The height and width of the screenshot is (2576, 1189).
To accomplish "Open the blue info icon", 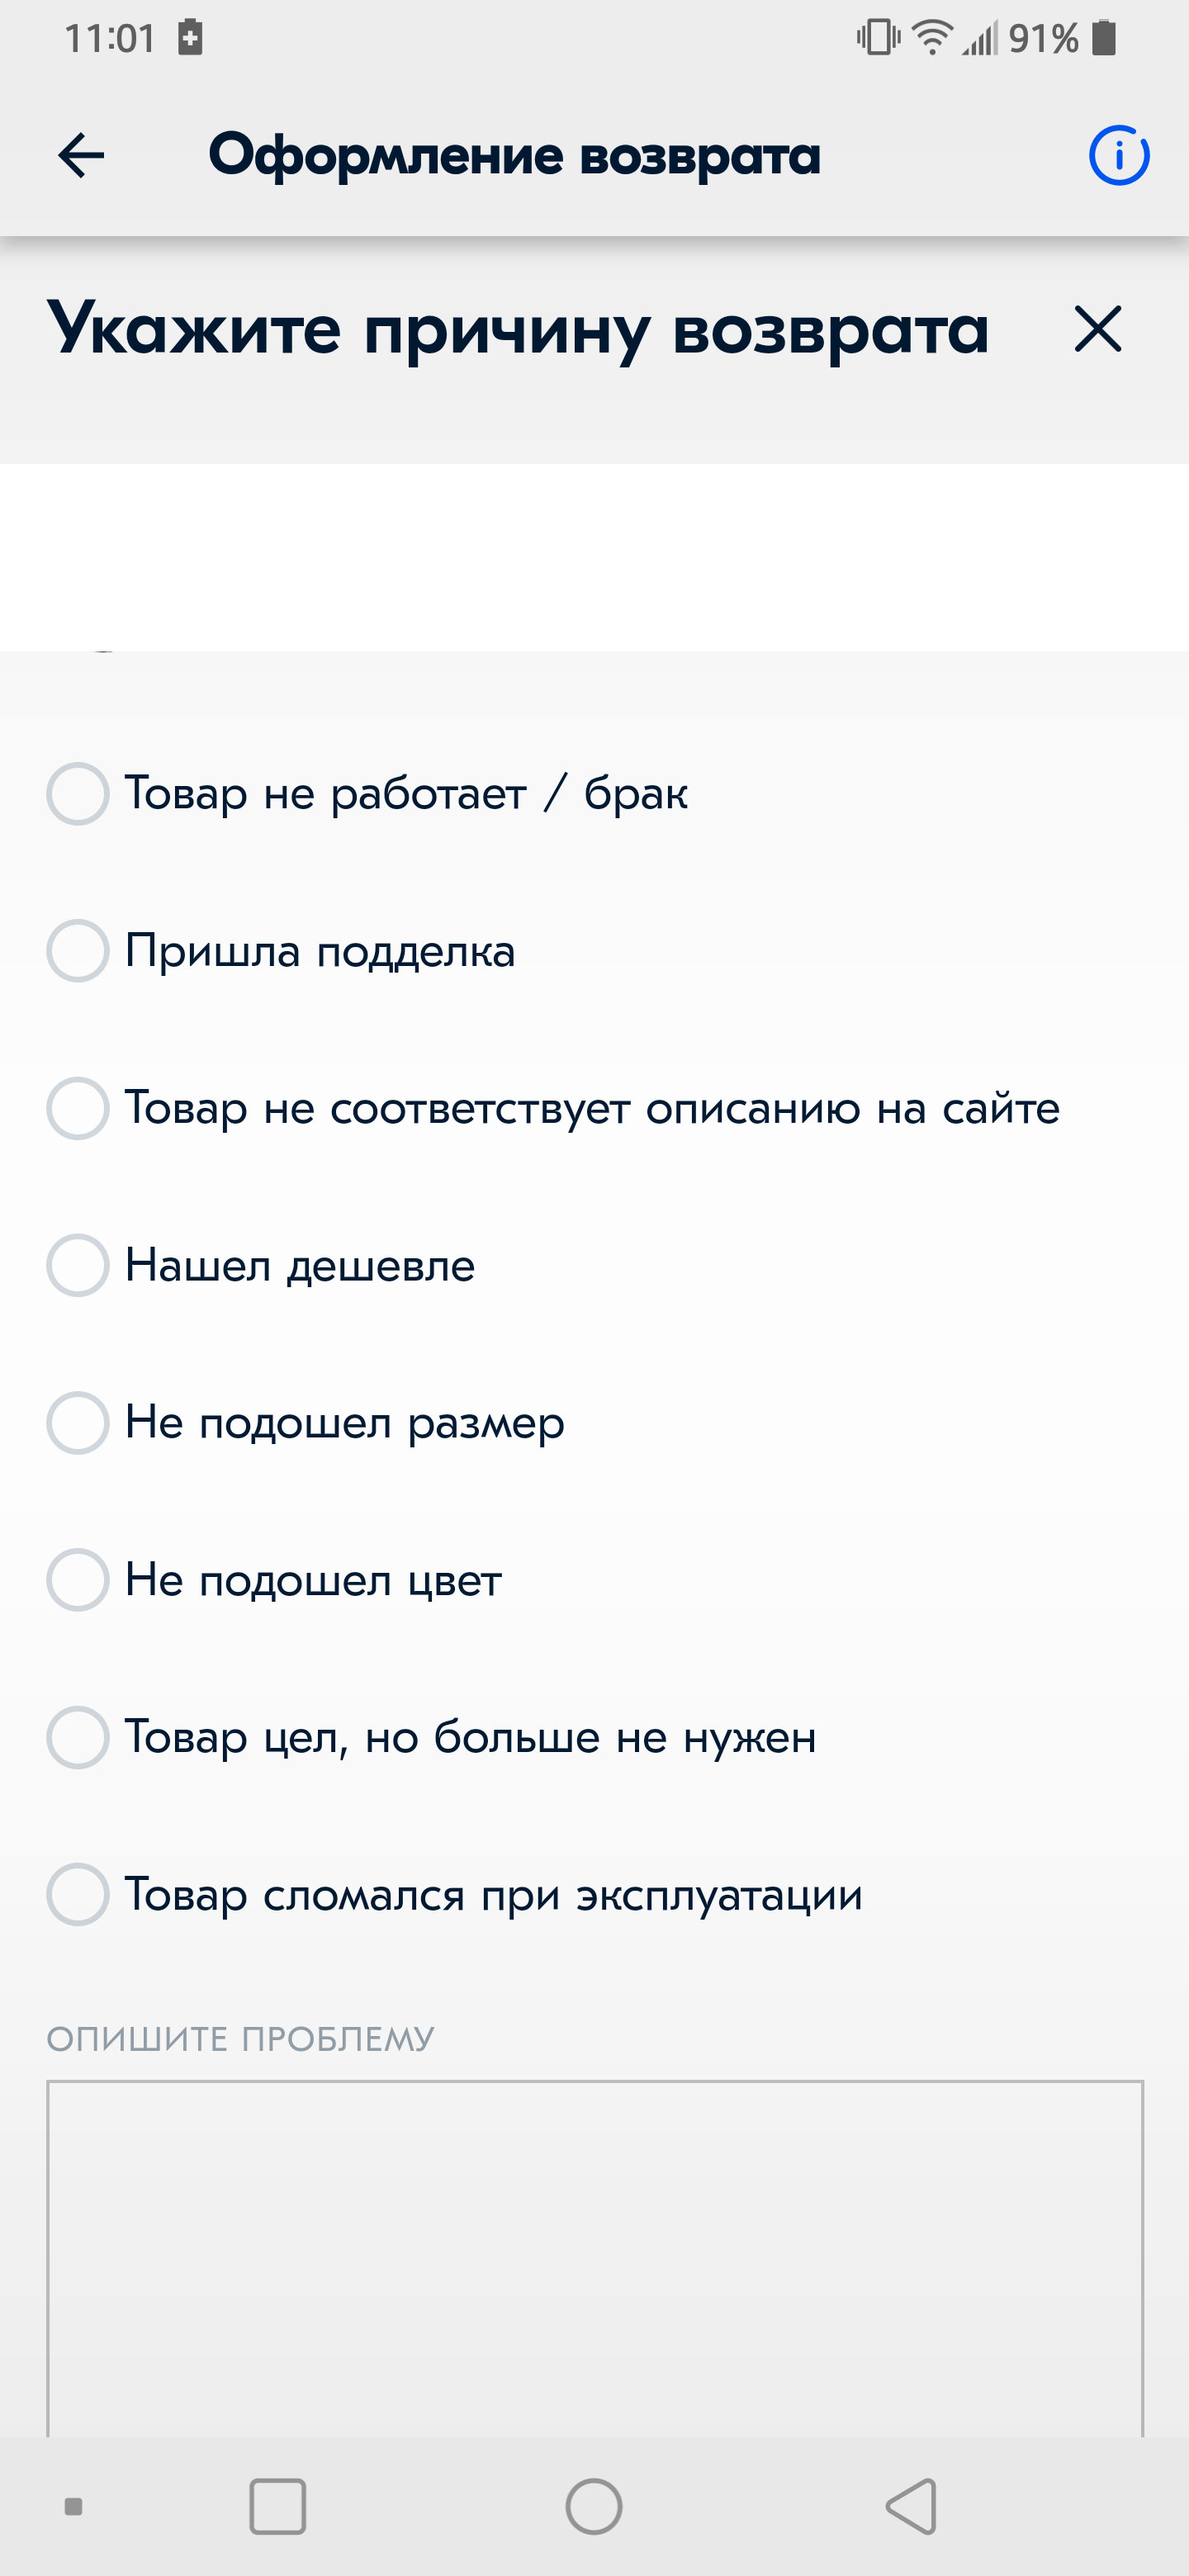I will click(x=1118, y=155).
